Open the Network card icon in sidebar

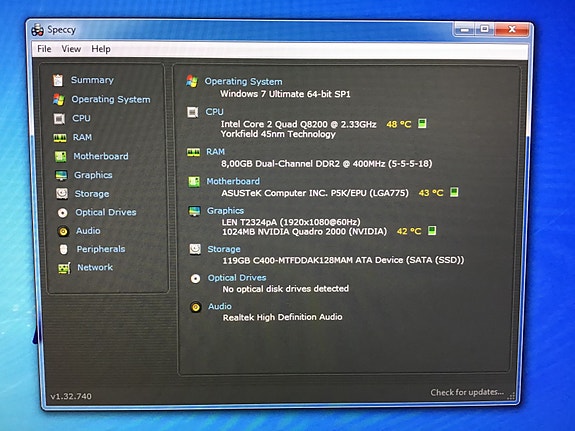(64, 268)
